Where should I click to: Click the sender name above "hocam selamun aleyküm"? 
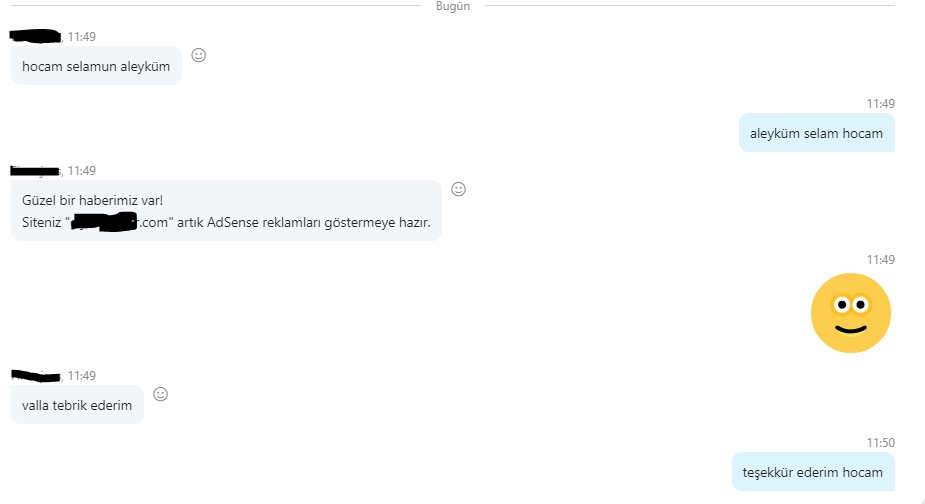click(36, 36)
